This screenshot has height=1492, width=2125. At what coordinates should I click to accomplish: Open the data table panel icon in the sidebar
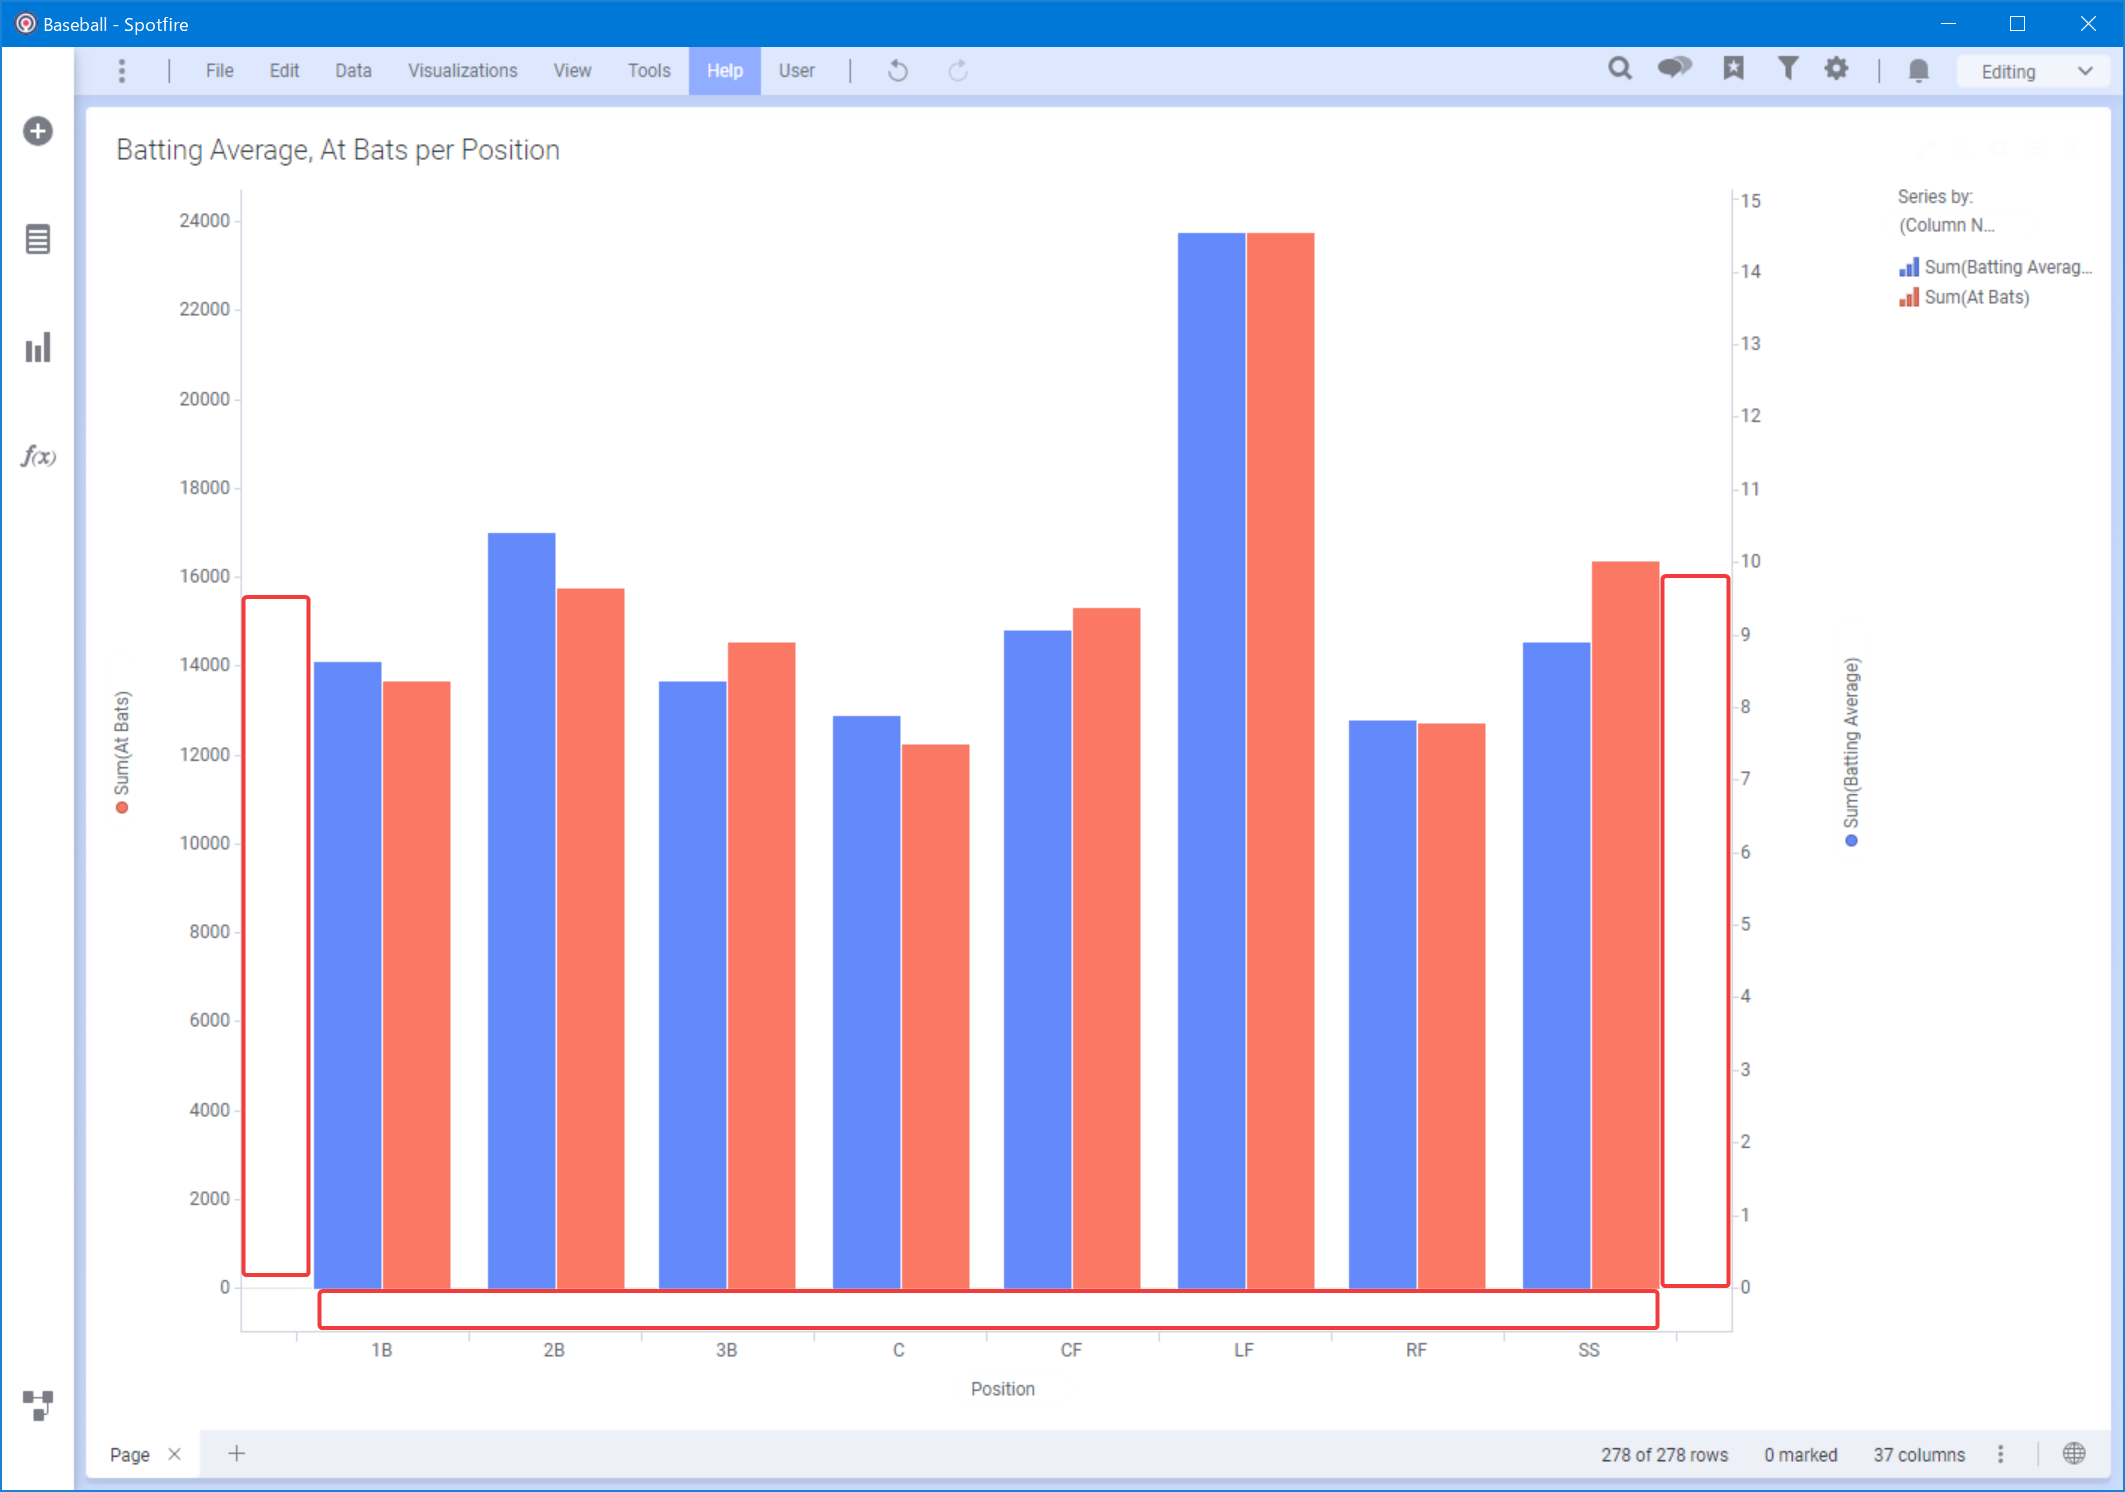pos(38,240)
